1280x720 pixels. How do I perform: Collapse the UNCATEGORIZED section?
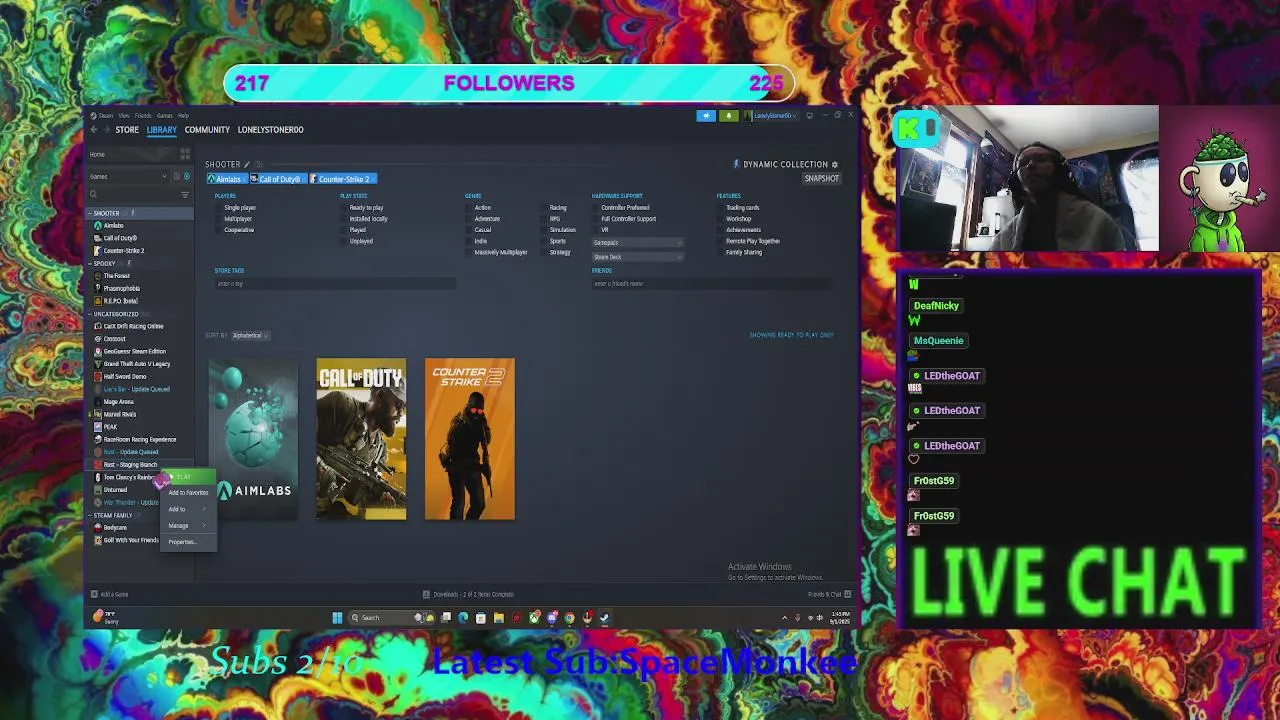(90, 315)
